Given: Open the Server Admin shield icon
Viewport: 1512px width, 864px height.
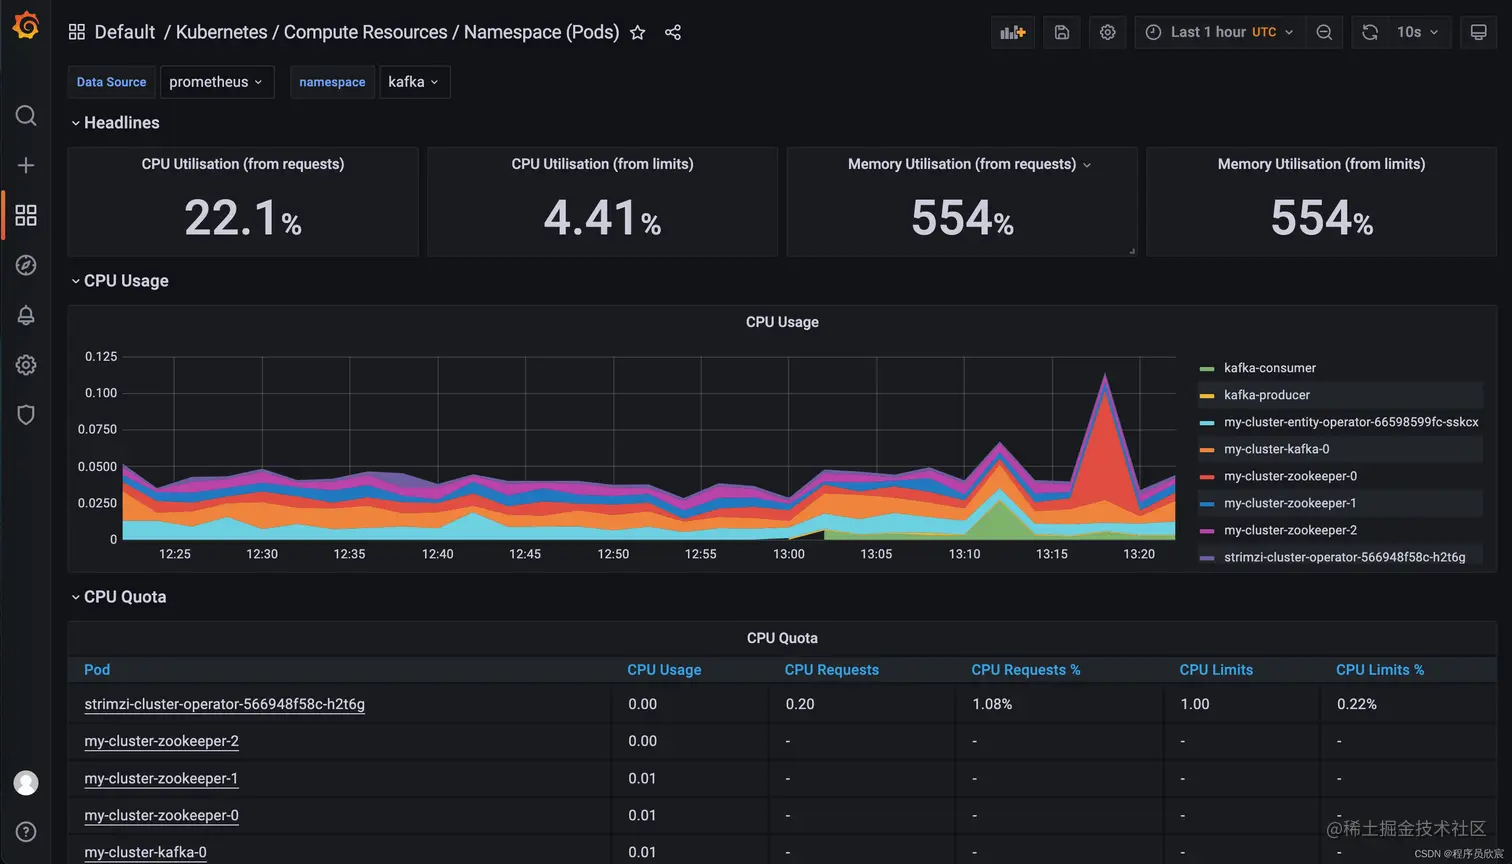Looking at the screenshot, I should [x=26, y=414].
